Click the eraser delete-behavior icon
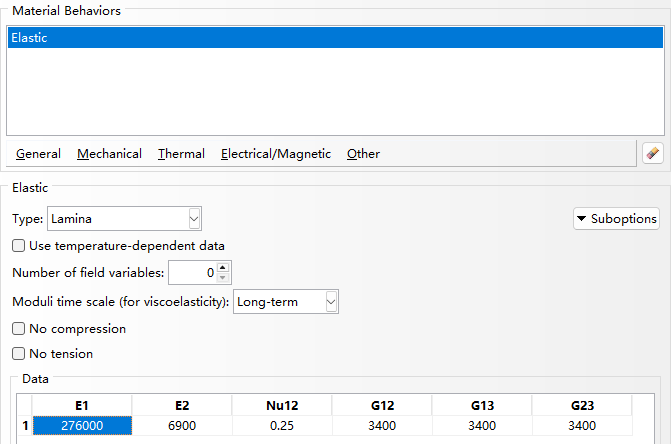671x444 pixels. [653, 153]
